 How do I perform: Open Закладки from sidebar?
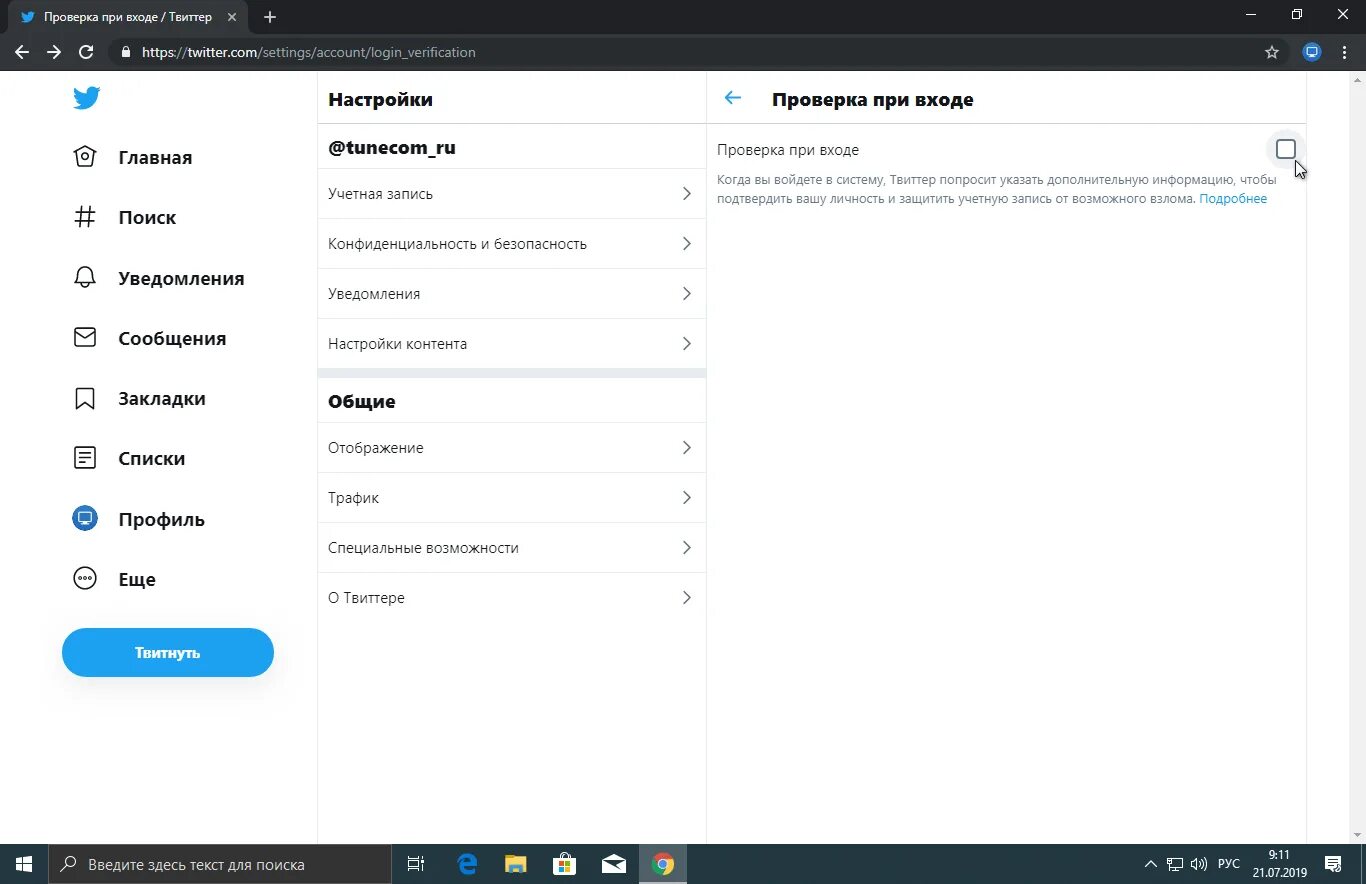pos(162,398)
